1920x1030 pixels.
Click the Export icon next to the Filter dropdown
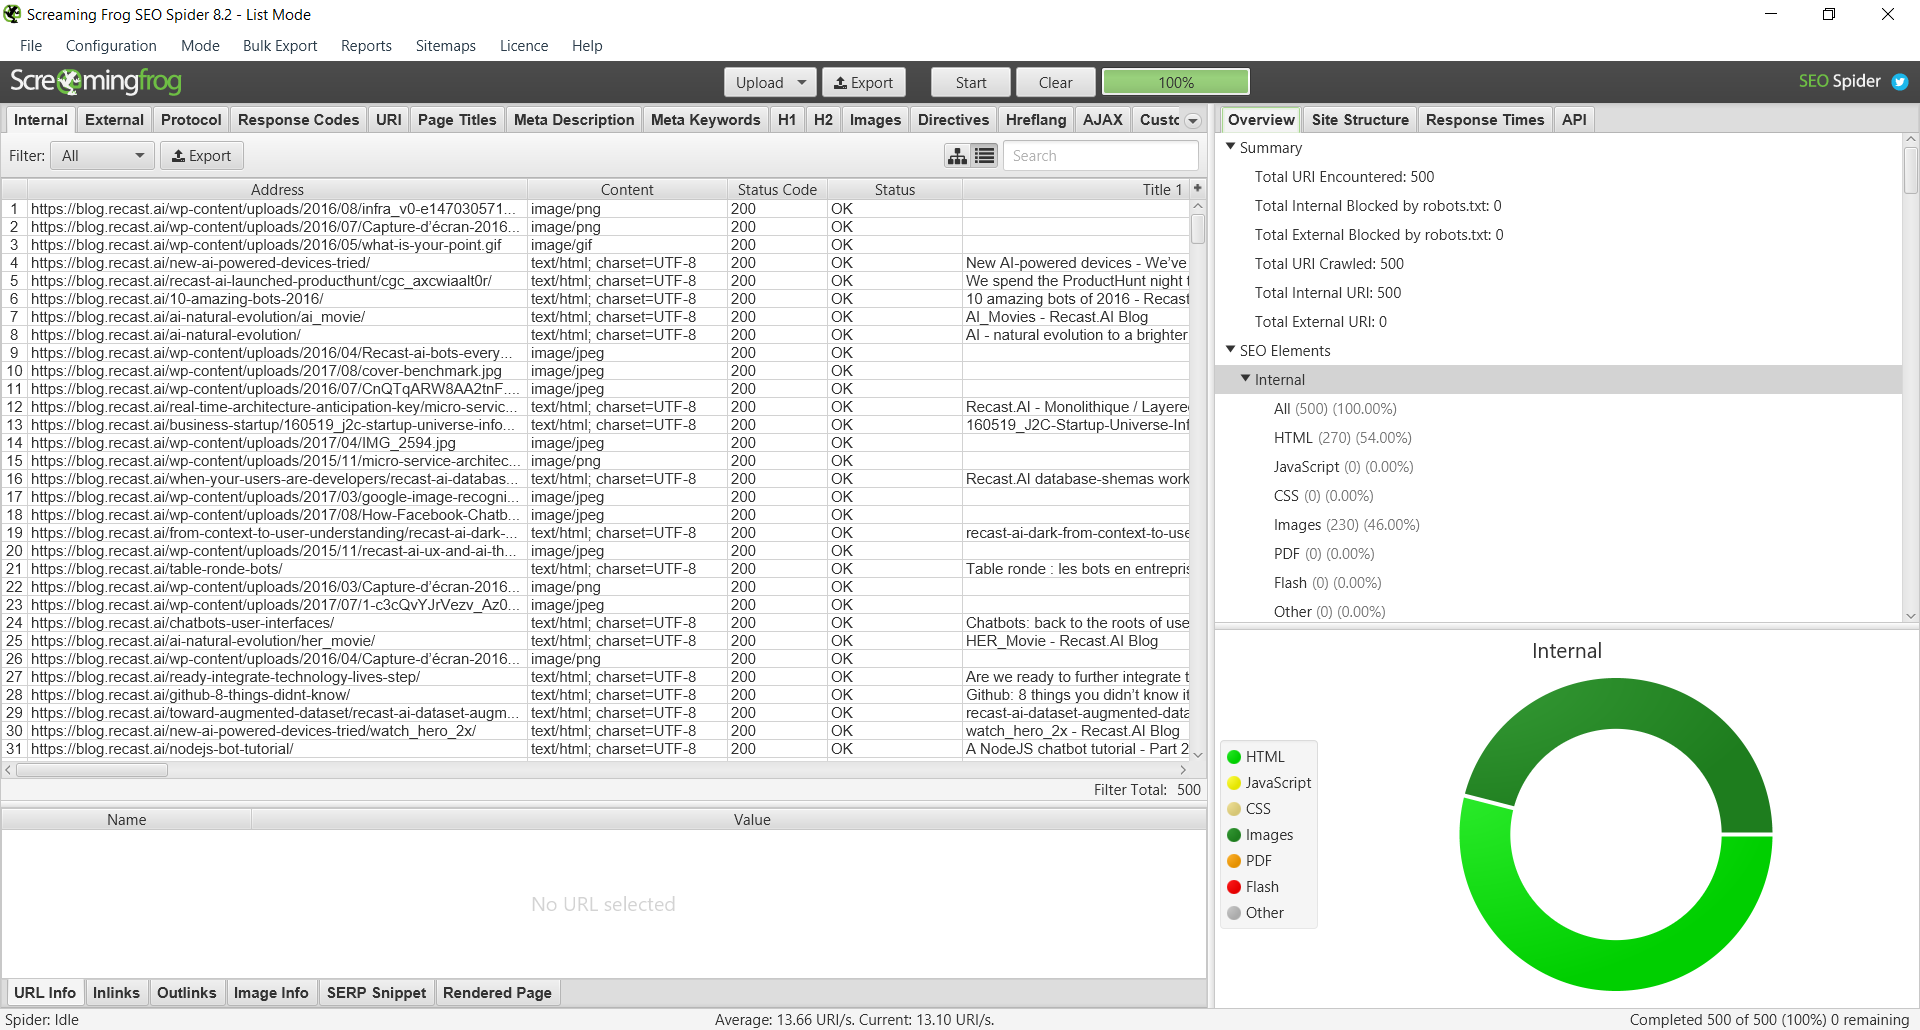point(202,155)
